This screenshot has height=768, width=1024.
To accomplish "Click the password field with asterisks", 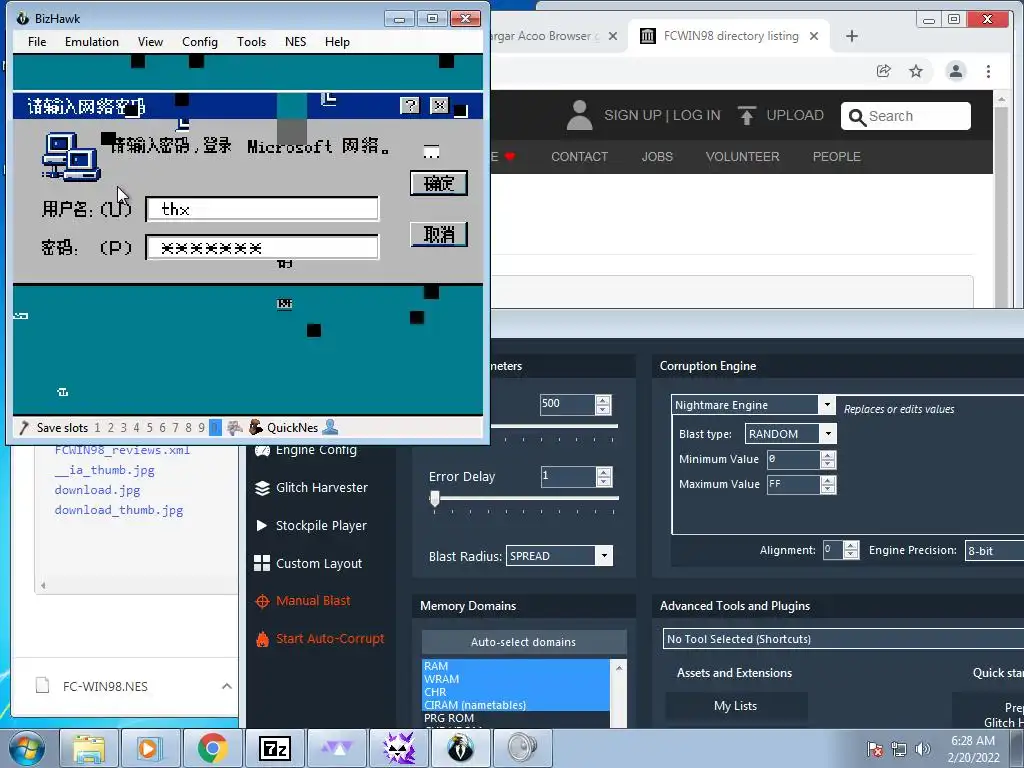I will point(262,248).
